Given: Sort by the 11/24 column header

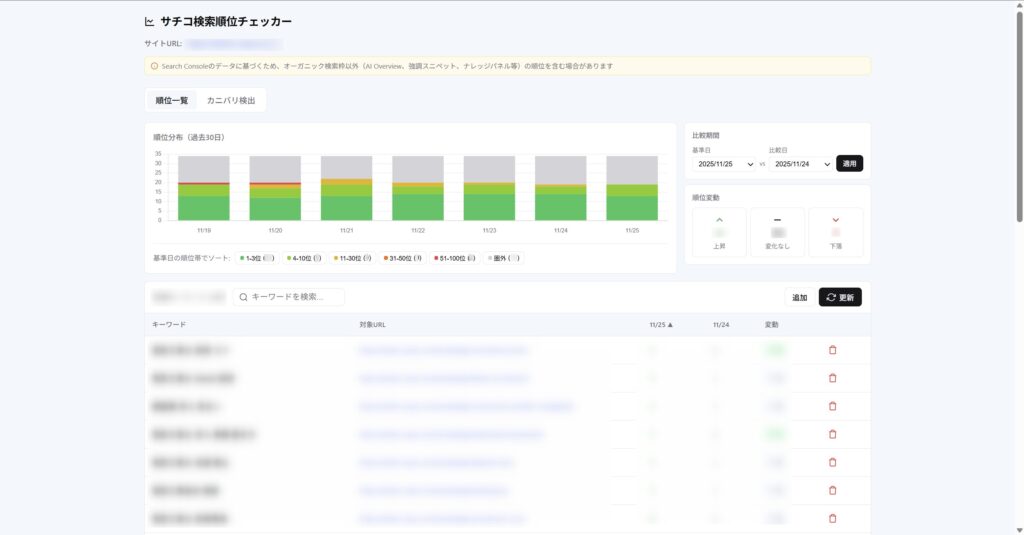Looking at the screenshot, I should pos(721,325).
